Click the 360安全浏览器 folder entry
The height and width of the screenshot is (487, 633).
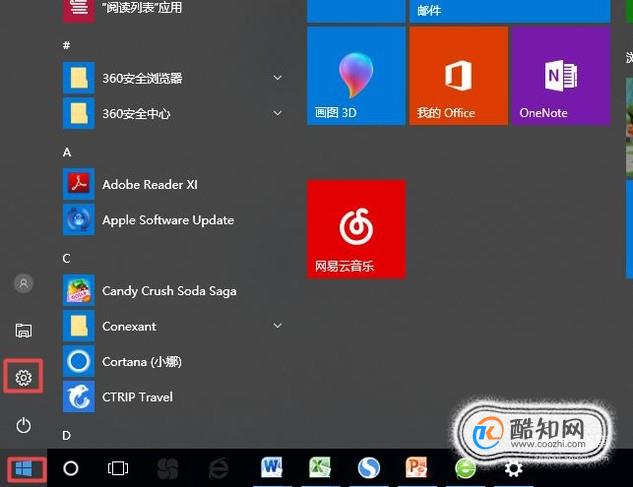pyautogui.click(x=174, y=78)
